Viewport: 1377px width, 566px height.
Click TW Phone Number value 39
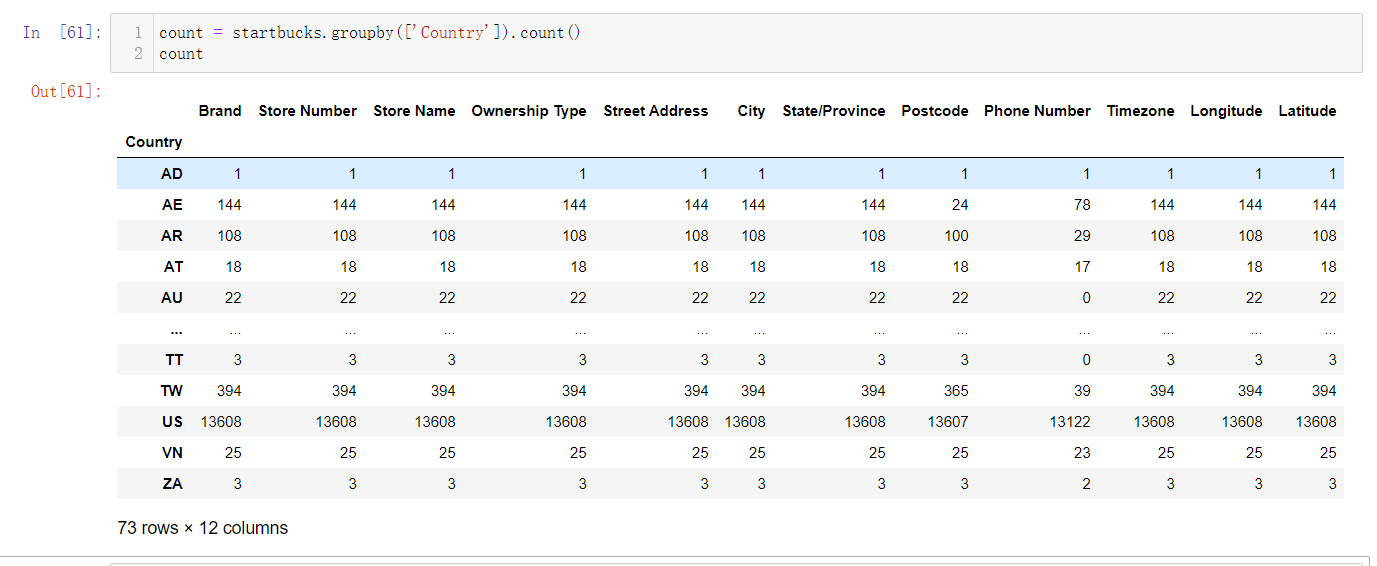coord(1082,391)
